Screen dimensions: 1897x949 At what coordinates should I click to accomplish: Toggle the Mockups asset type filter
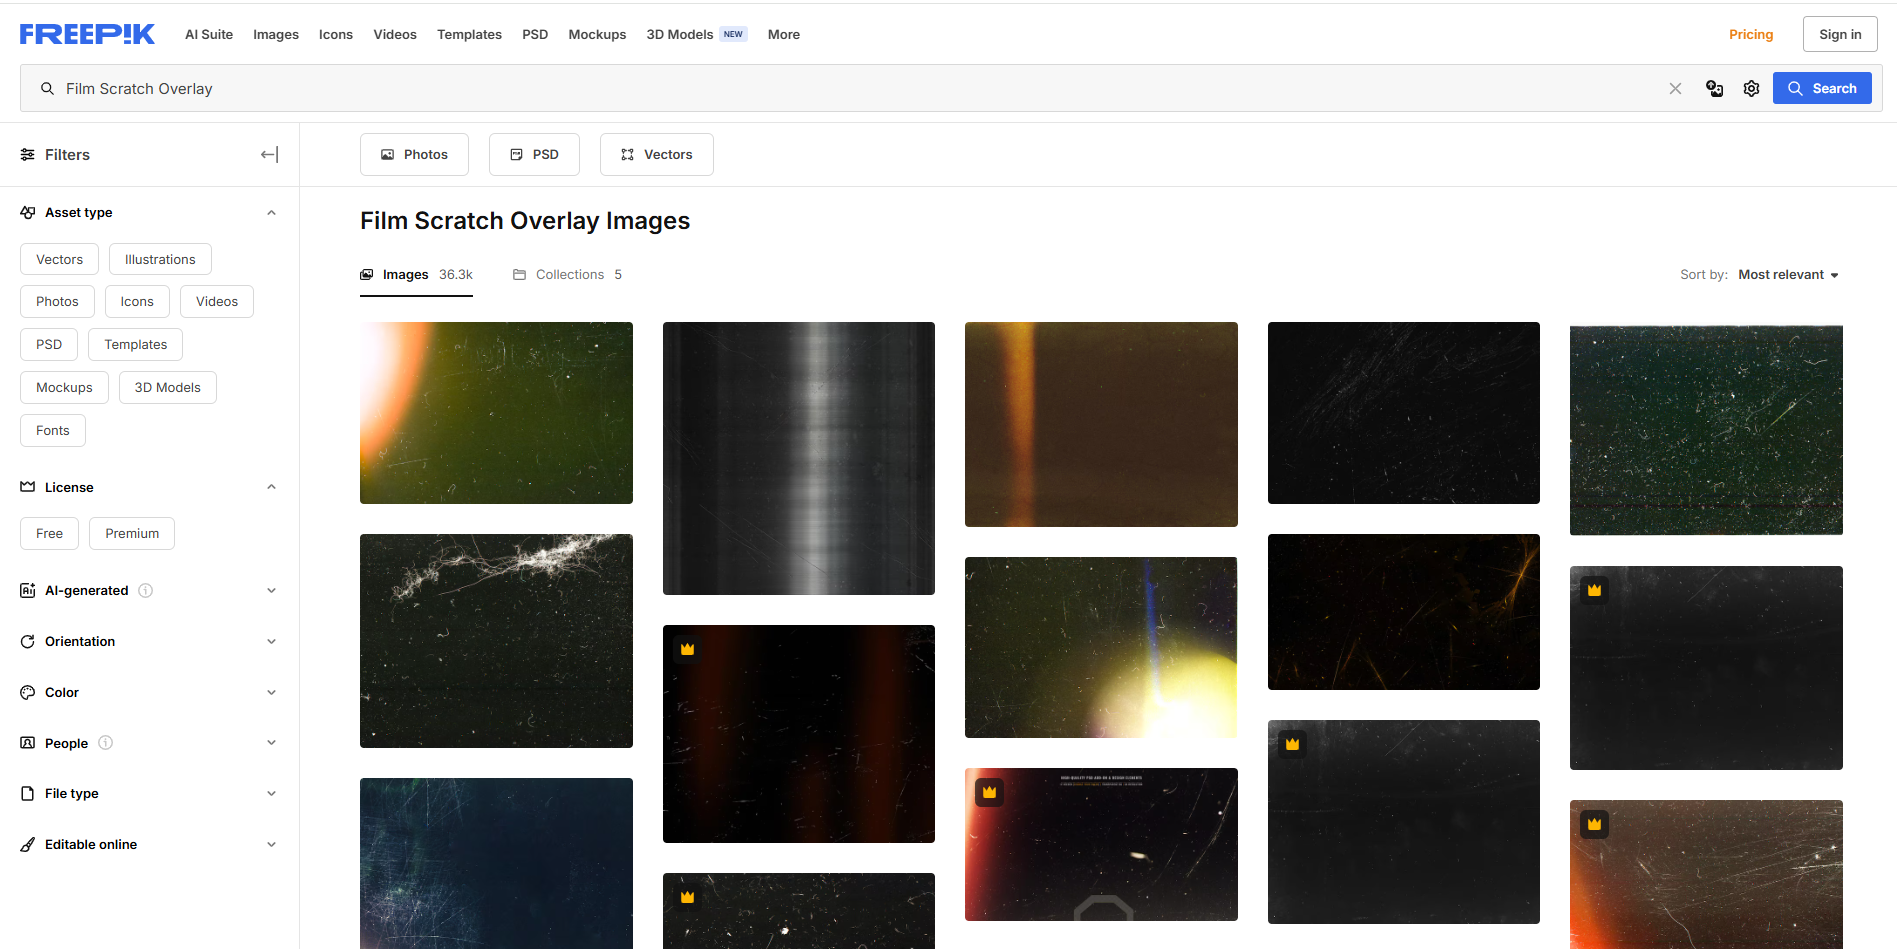(x=64, y=388)
